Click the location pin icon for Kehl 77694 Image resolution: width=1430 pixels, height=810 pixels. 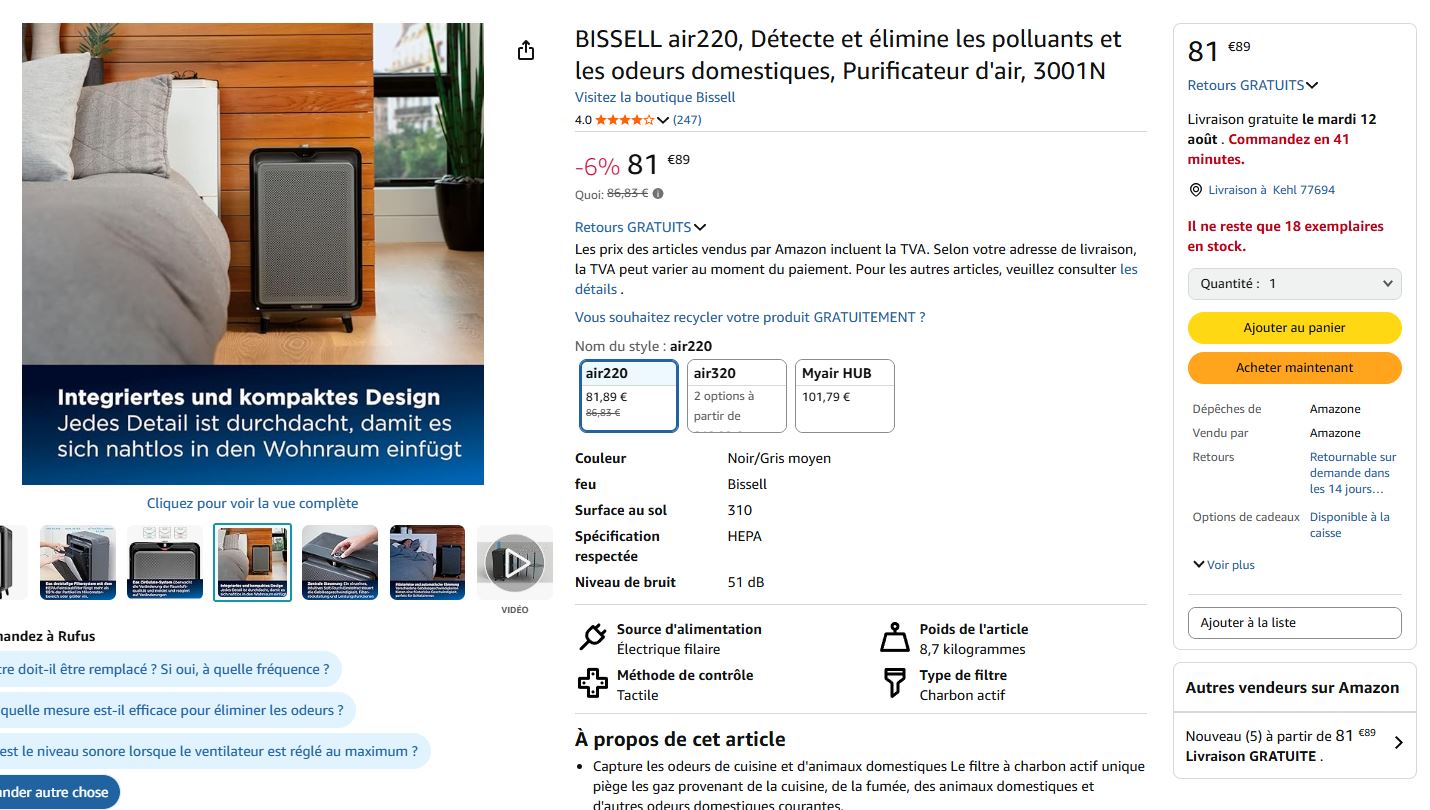tap(1195, 190)
